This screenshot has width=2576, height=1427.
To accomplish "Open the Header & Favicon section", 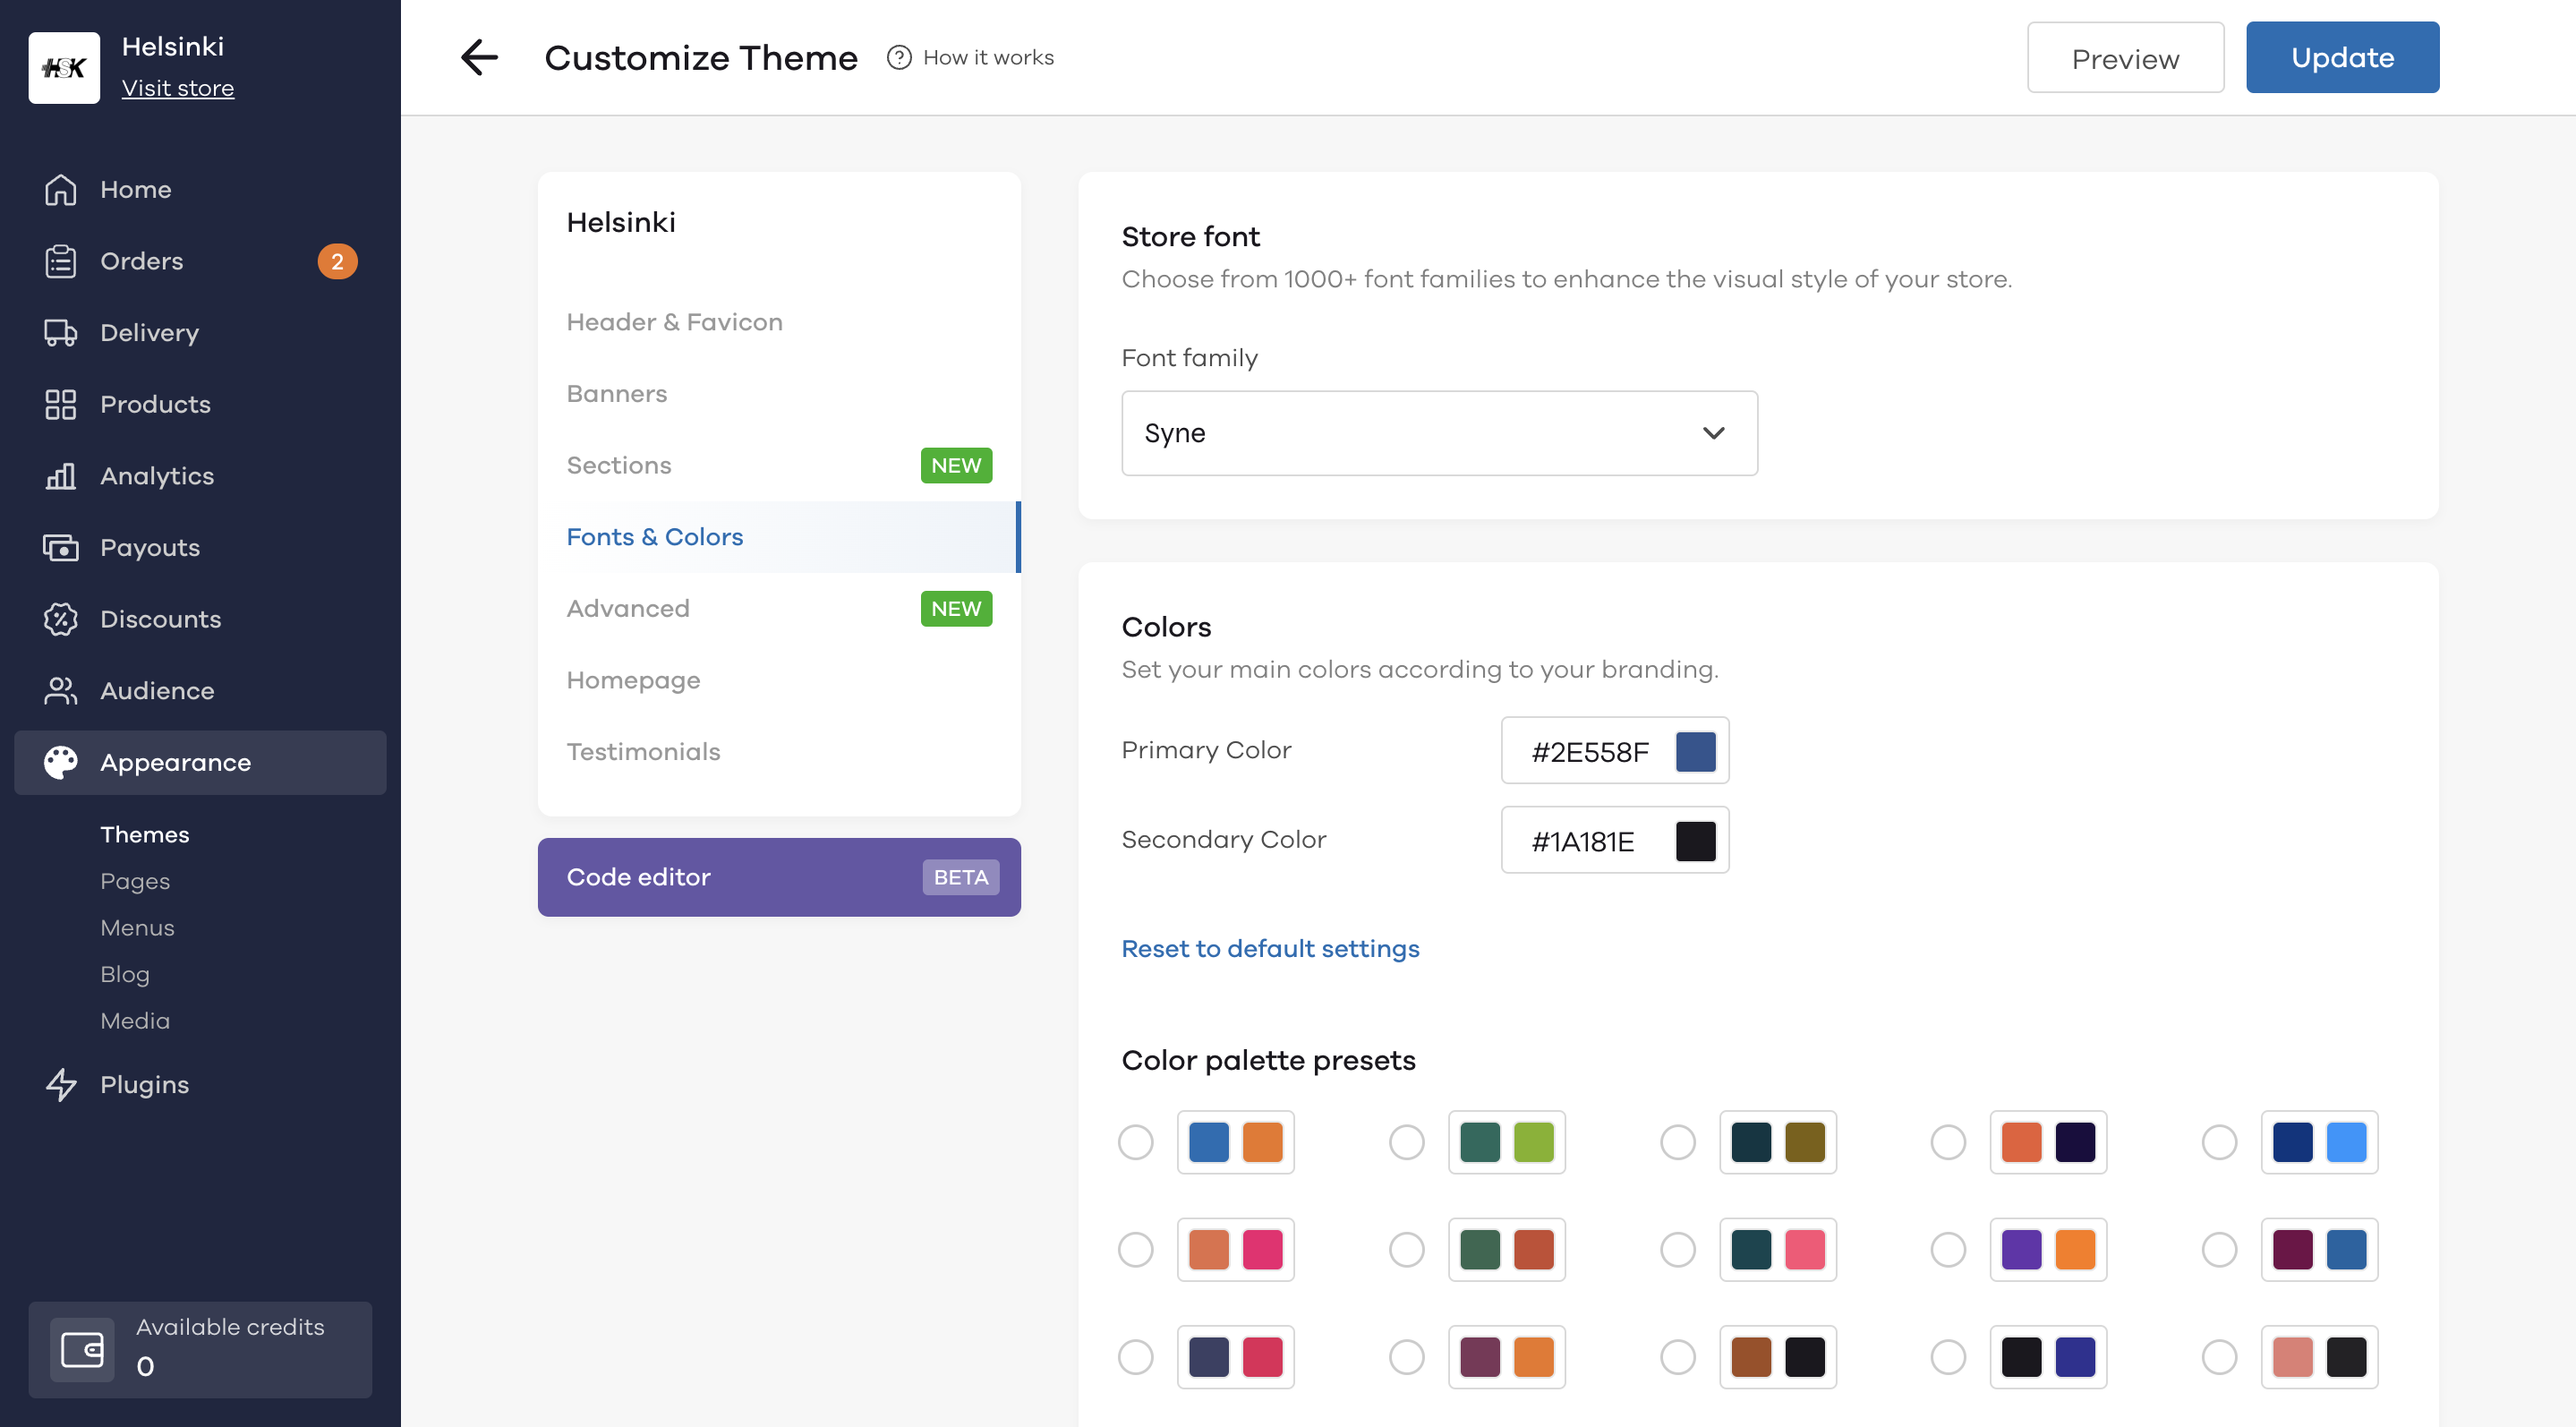I will [x=779, y=322].
